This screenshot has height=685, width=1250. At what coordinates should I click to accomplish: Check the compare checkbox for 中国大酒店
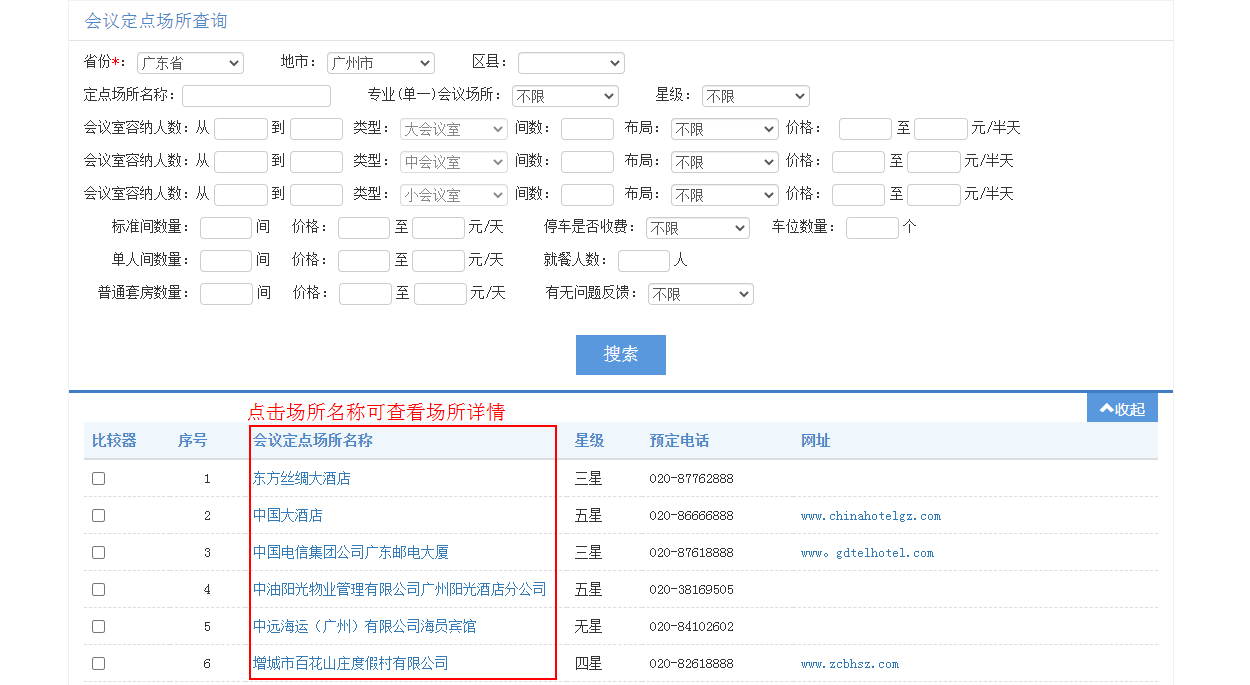[x=97, y=515]
